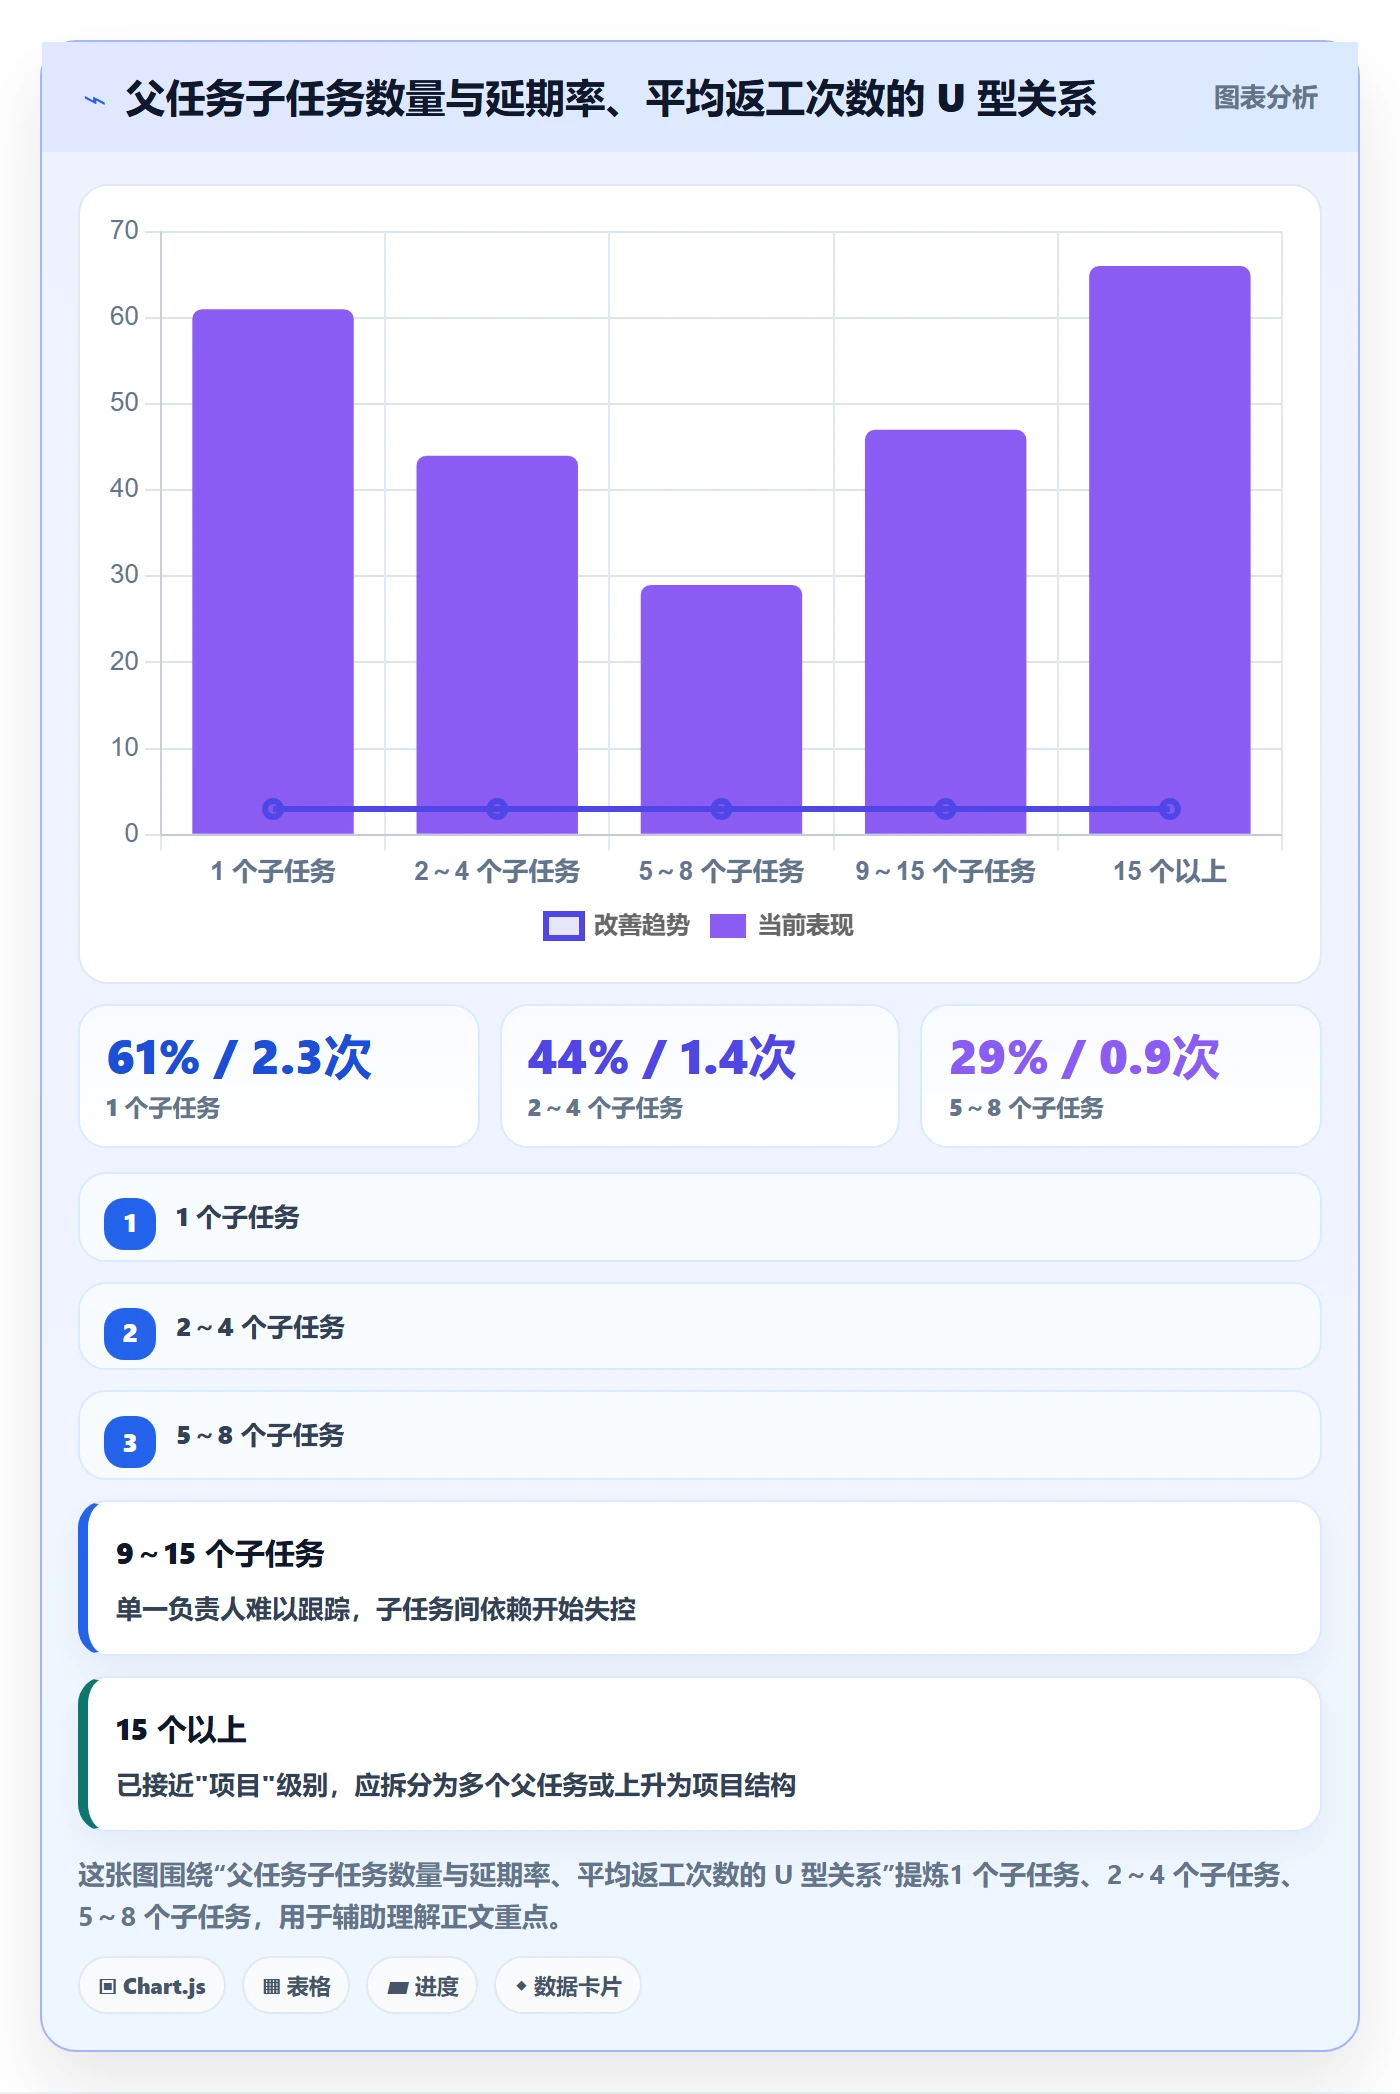
Task: Click the bar for 1 个子任务
Action: click(273, 571)
